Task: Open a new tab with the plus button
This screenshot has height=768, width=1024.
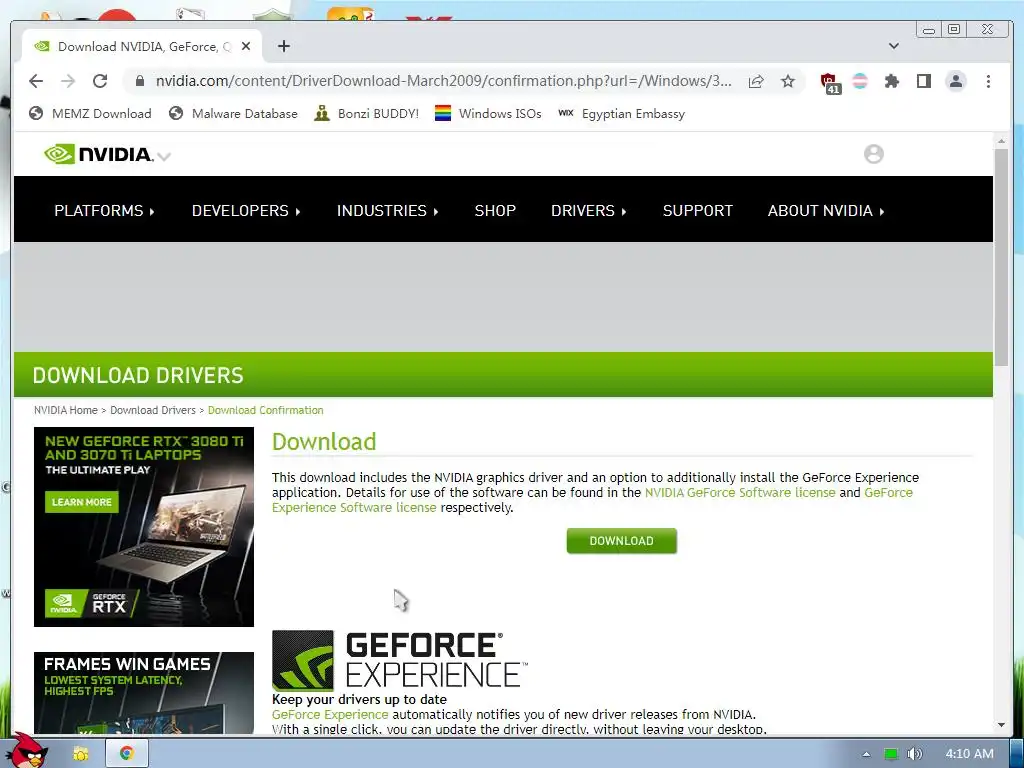Action: (283, 46)
